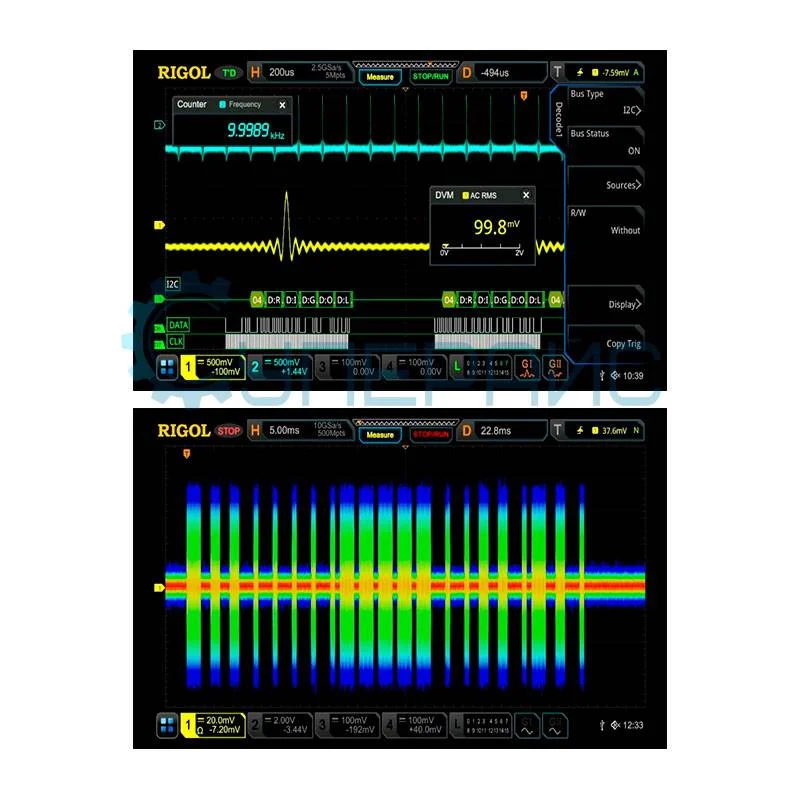Expand the Display submenu

605,304
